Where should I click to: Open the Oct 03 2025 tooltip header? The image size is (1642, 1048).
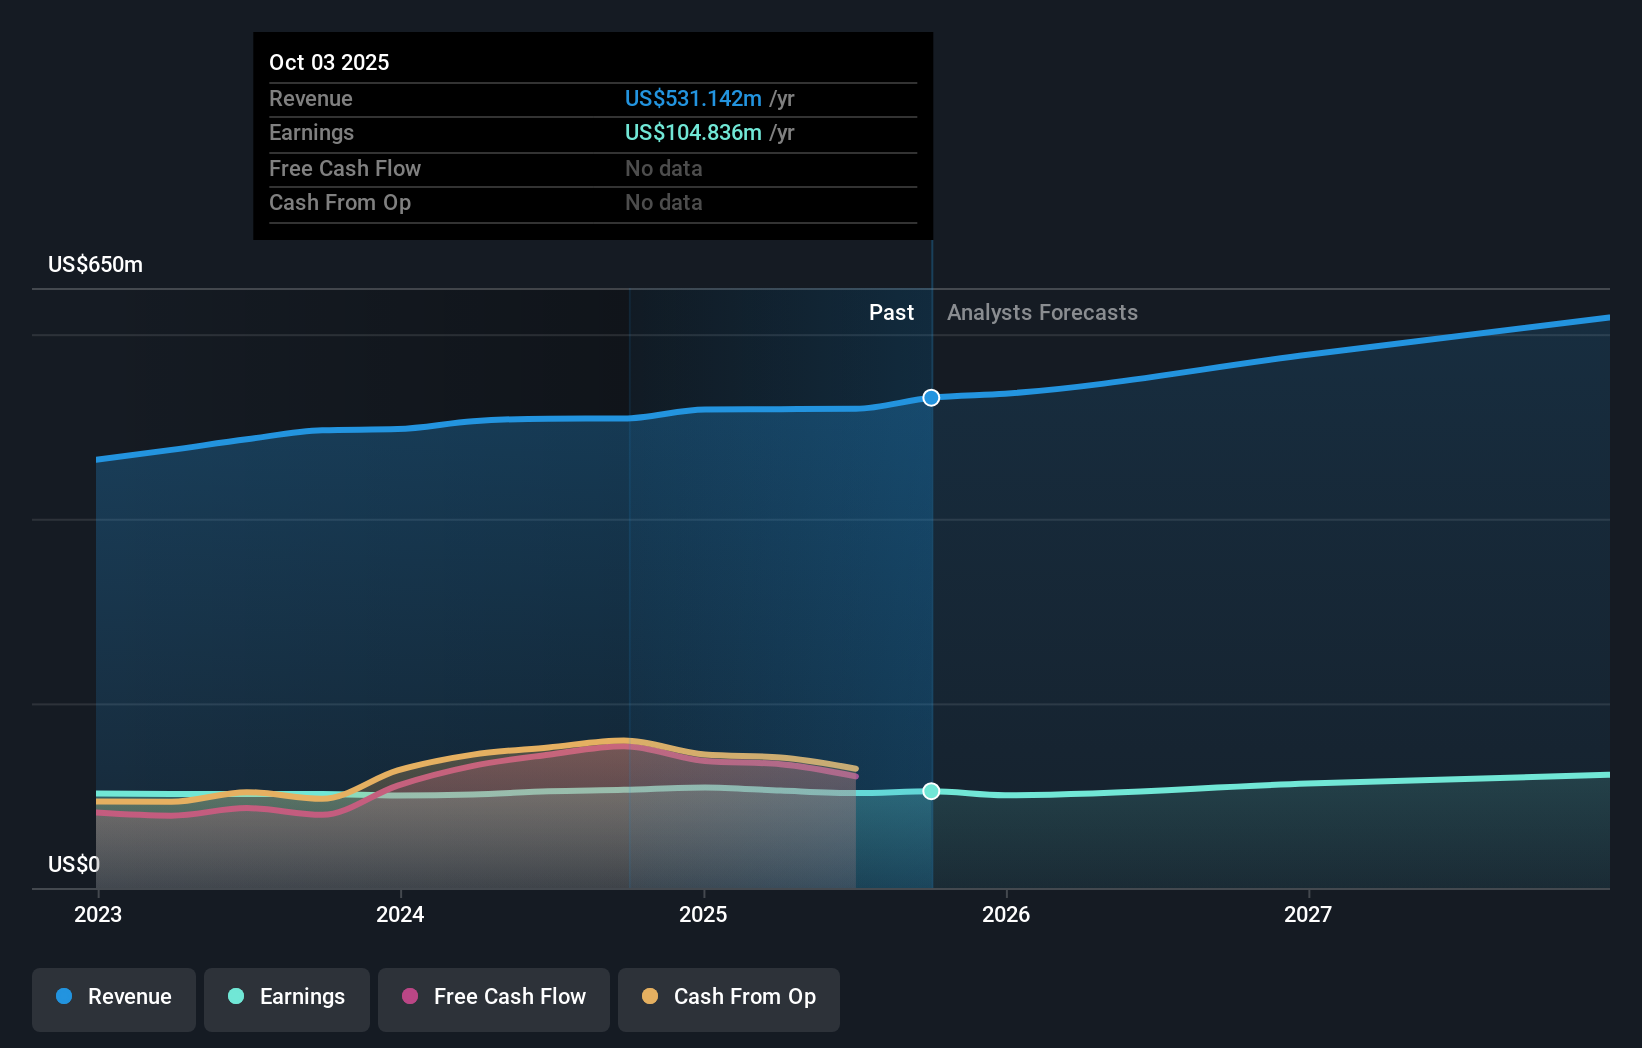(x=329, y=62)
